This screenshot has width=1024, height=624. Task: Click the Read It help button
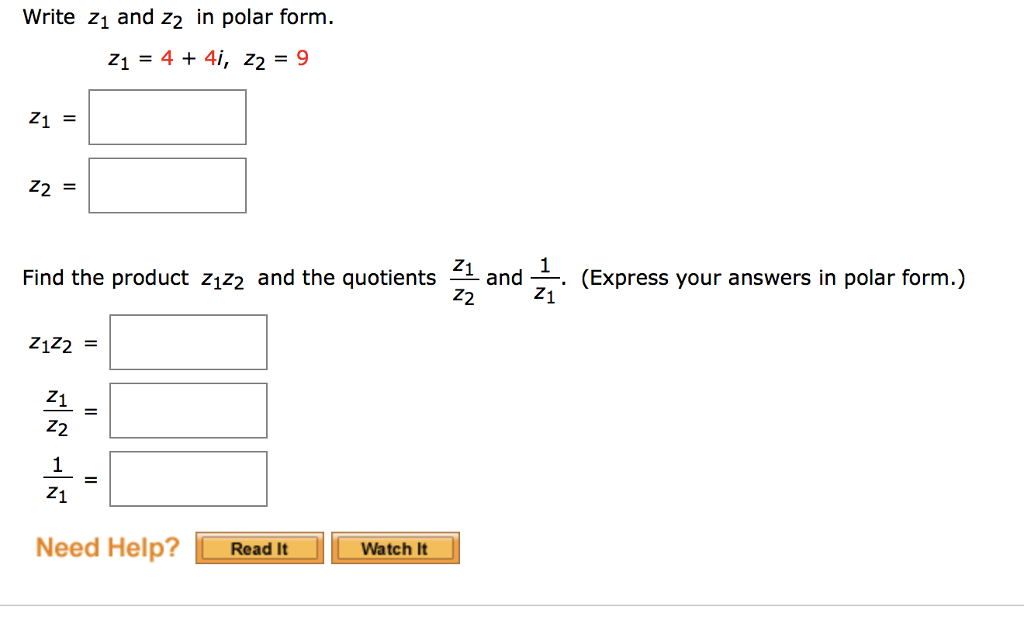(x=258, y=548)
